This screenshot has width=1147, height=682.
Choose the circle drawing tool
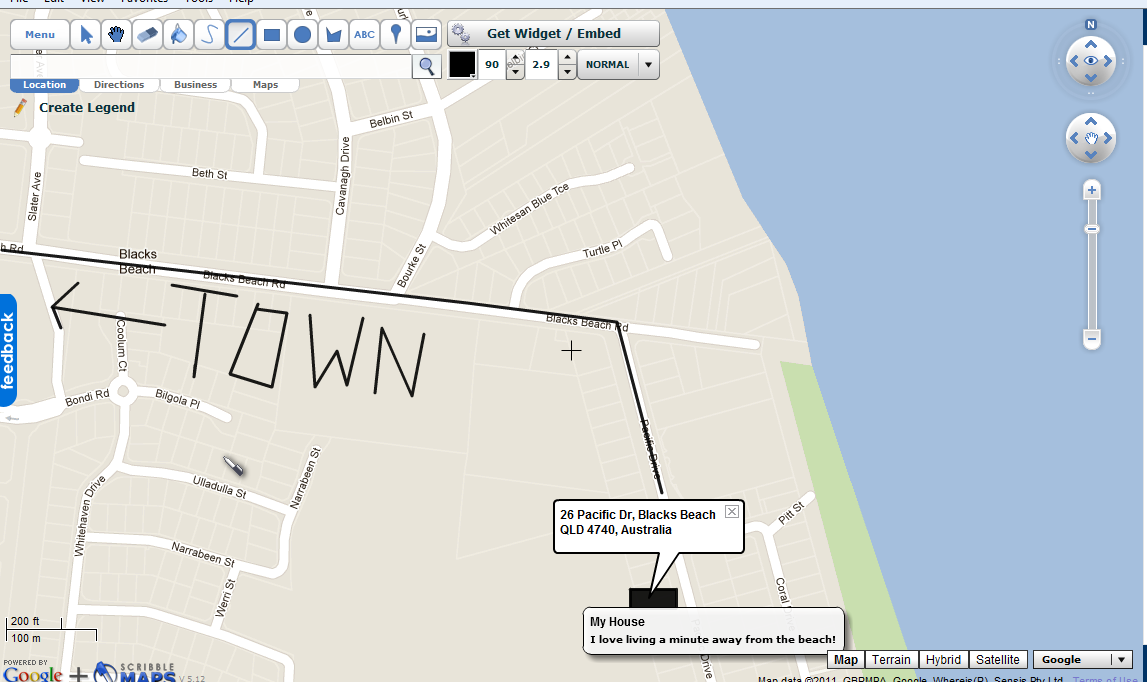tap(302, 33)
